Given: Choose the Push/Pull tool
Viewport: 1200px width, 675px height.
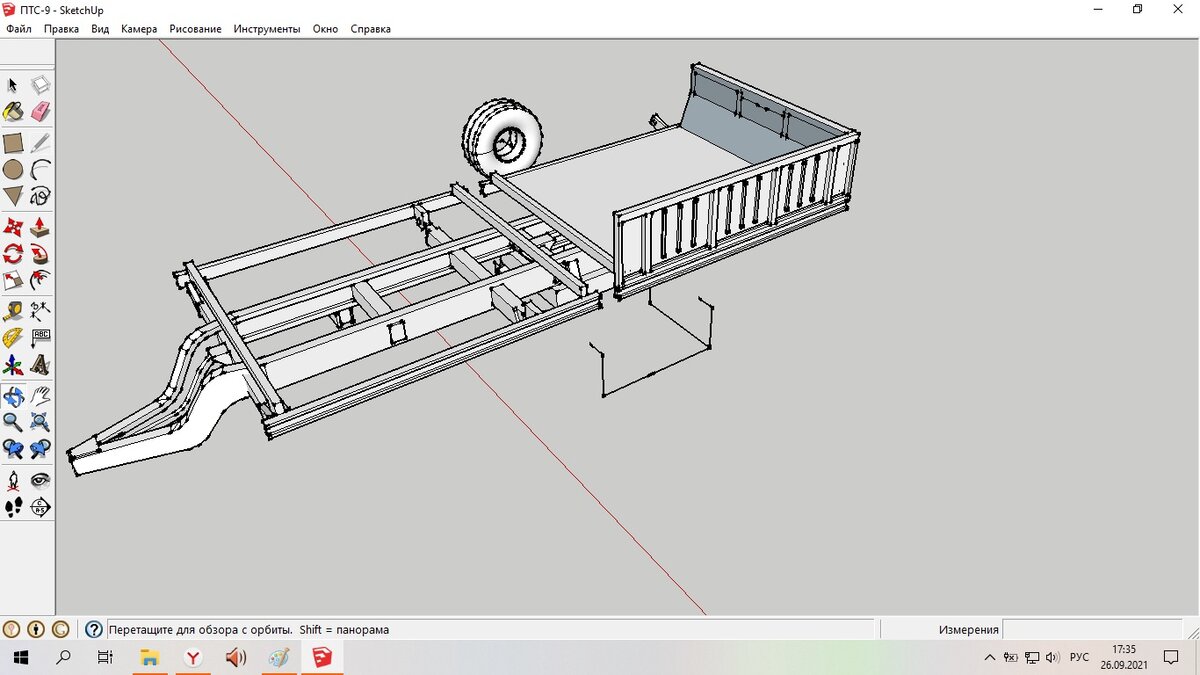Looking at the screenshot, I should (41, 227).
